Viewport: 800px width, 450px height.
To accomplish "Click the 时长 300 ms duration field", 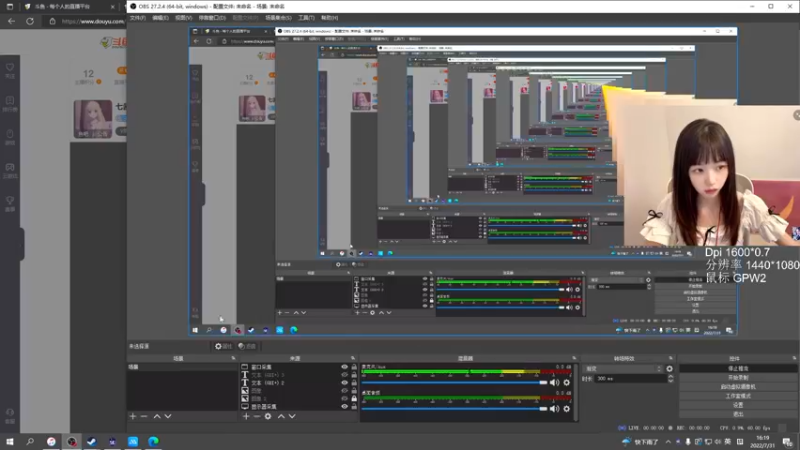I will (x=631, y=379).
